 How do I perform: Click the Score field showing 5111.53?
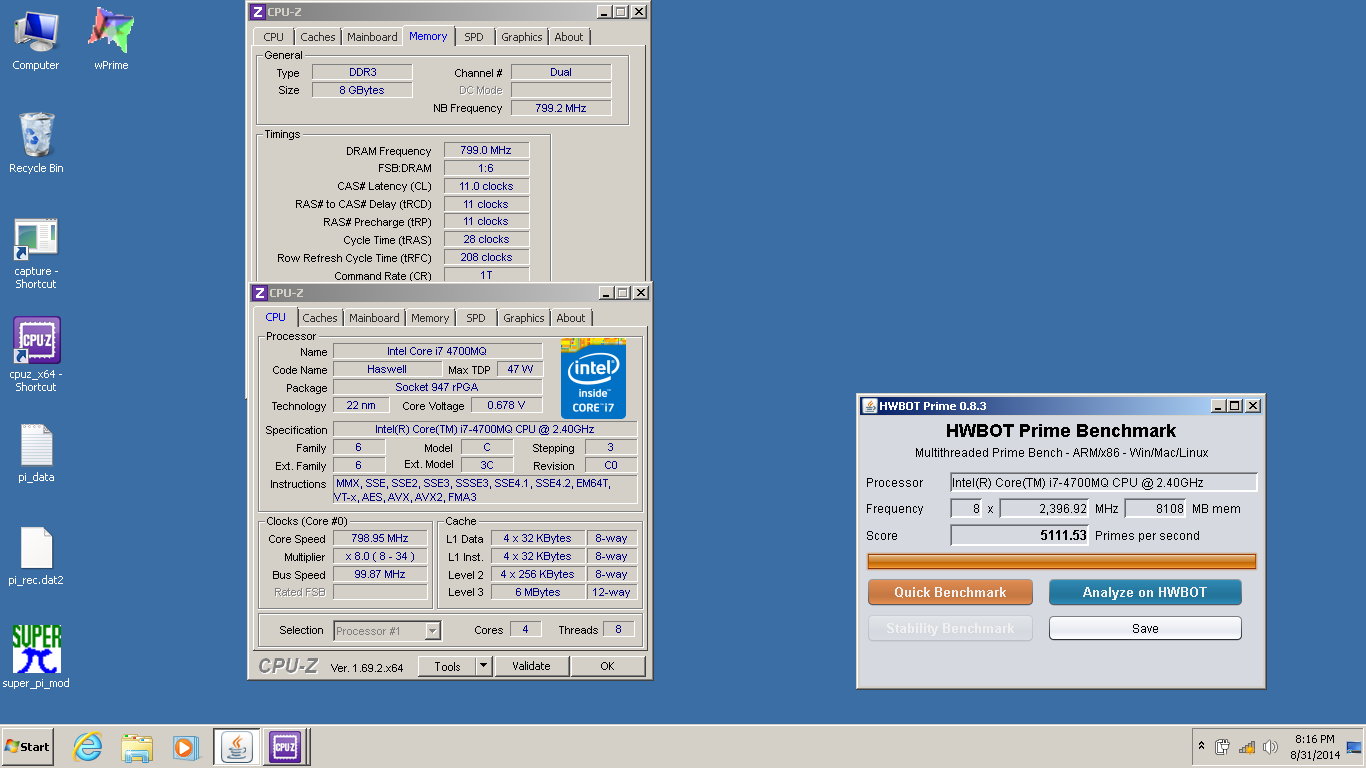point(1020,535)
